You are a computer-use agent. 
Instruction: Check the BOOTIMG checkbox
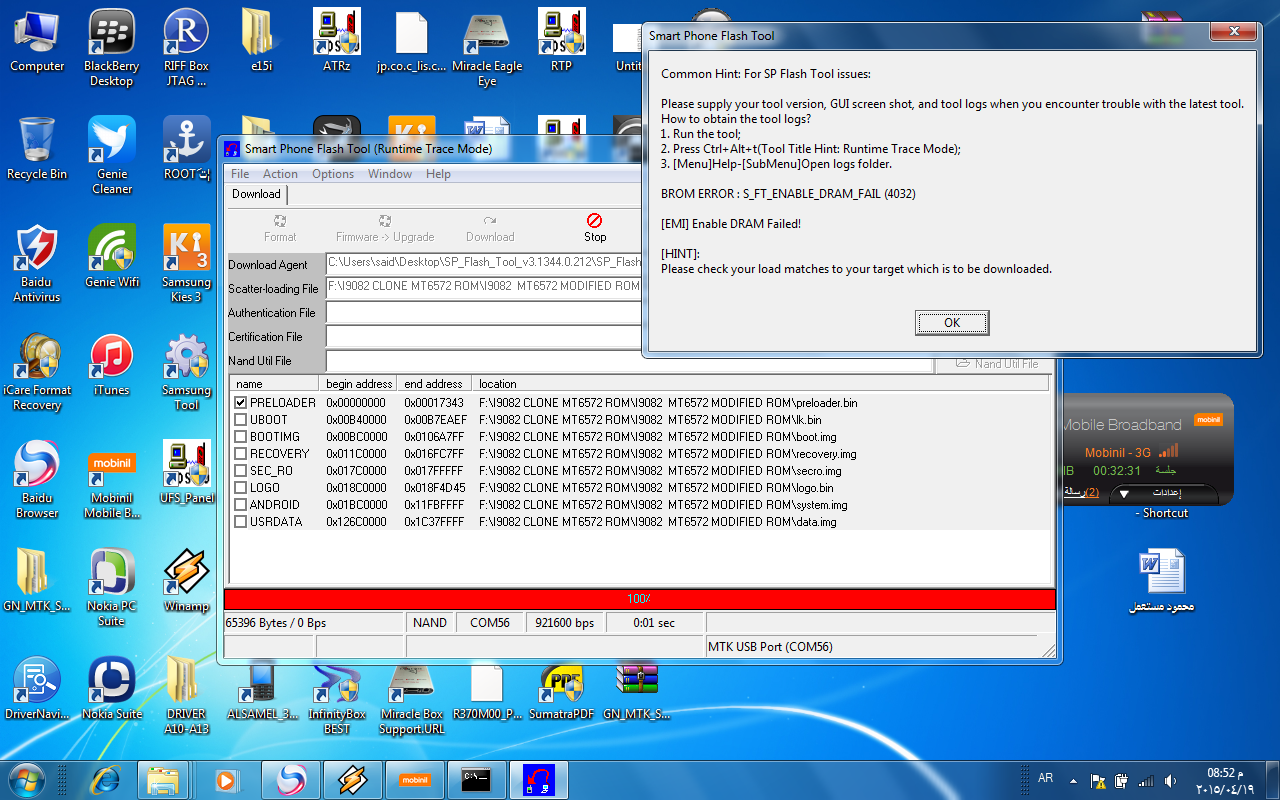coord(241,437)
